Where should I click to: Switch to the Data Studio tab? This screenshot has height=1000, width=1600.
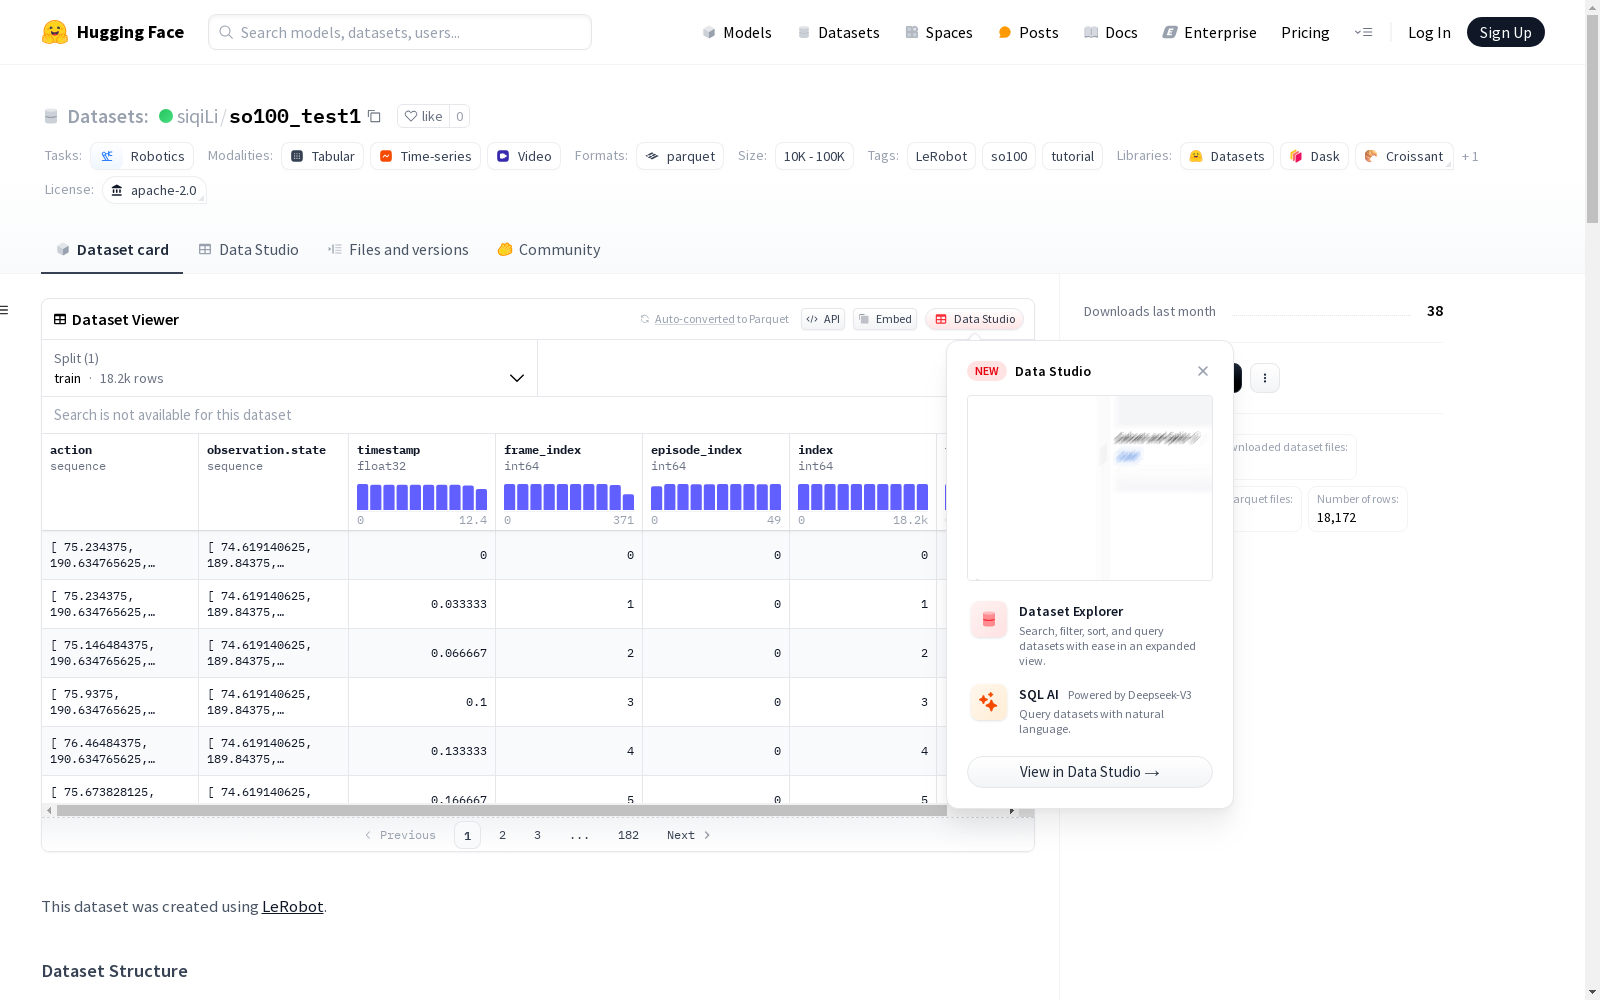(248, 250)
